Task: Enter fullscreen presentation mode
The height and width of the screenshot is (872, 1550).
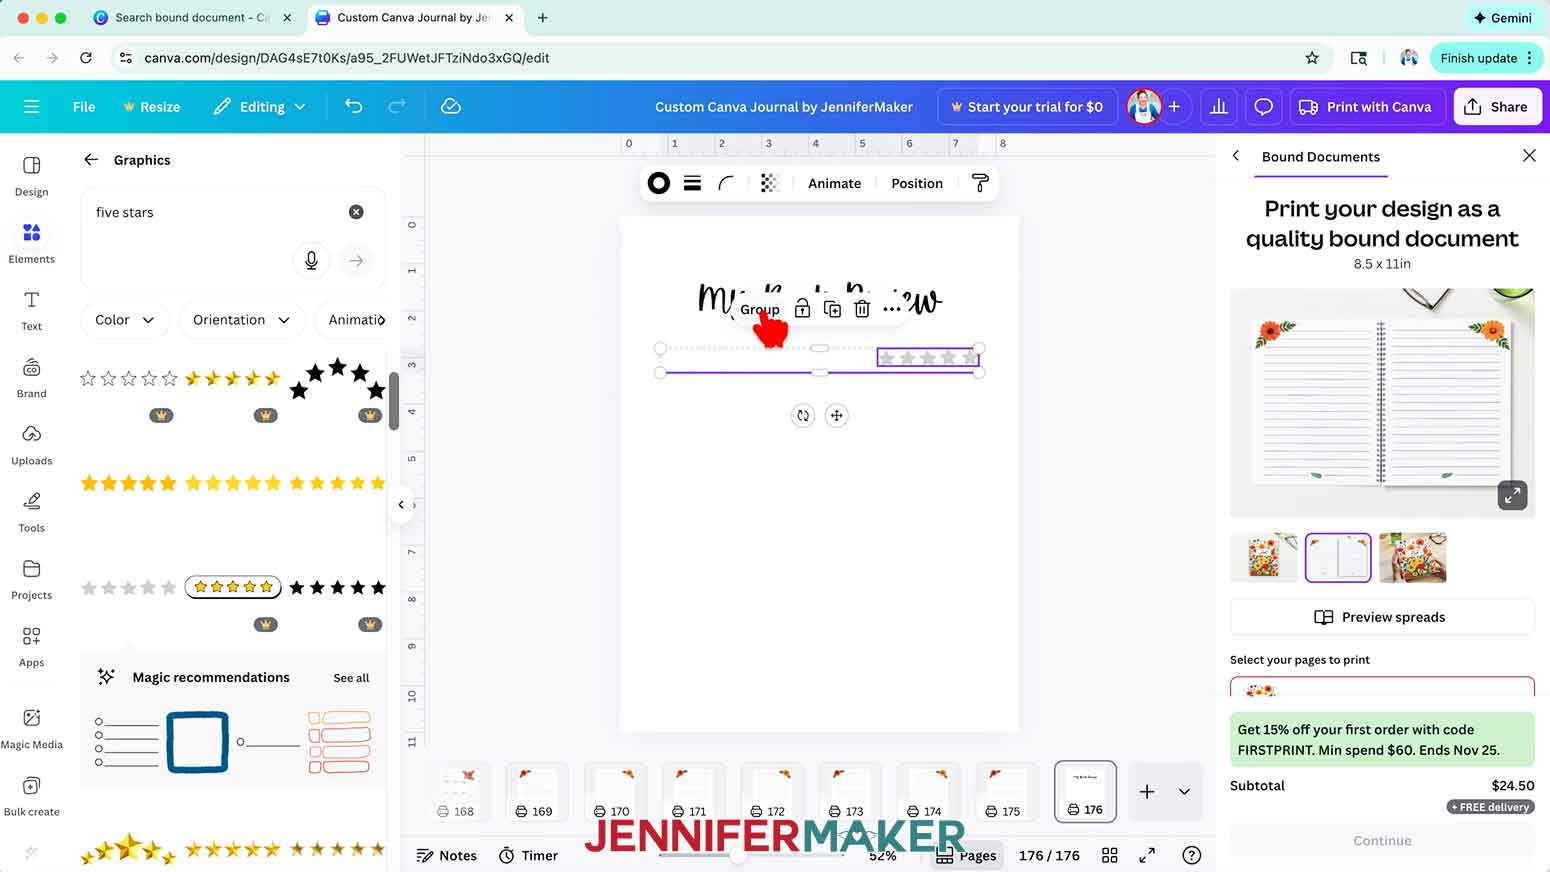Action: coord(1147,855)
